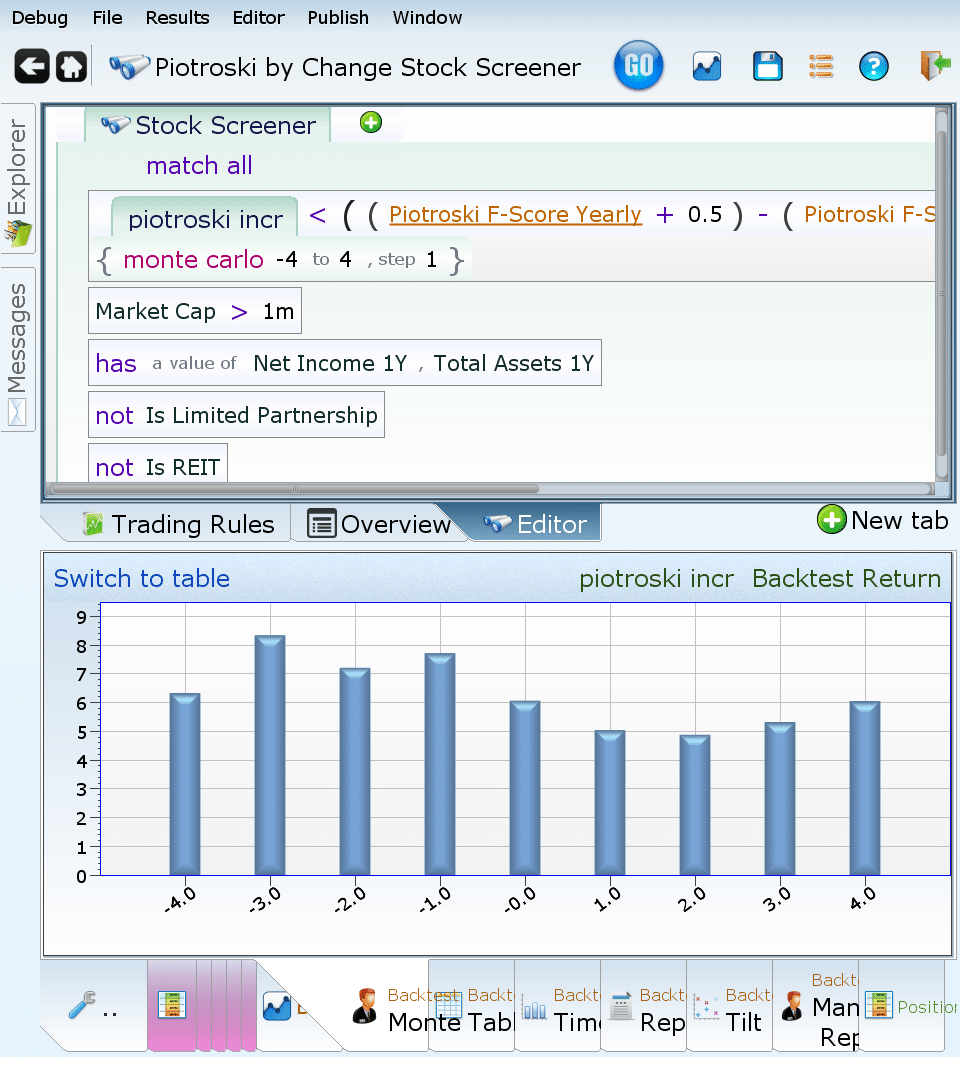Screen dimensions: 960x1091
Task: Open the Piotroski F-Score Yearly link
Action: [515, 214]
